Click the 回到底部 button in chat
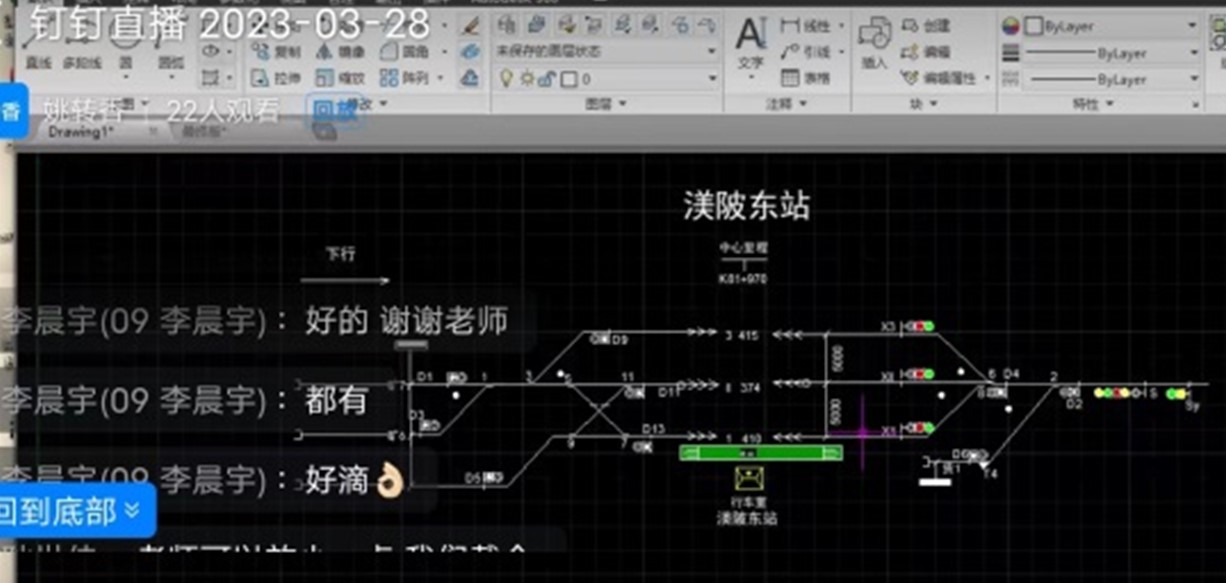This screenshot has width=1226, height=583. tap(76, 511)
